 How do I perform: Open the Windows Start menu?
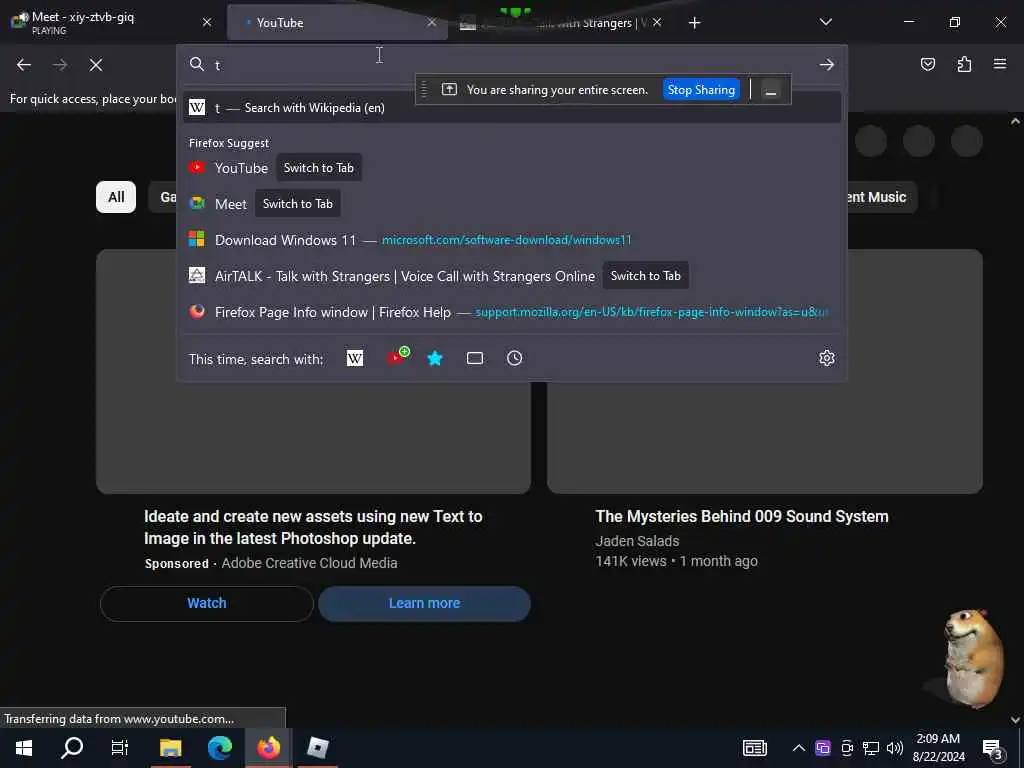[x=24, y=748]
